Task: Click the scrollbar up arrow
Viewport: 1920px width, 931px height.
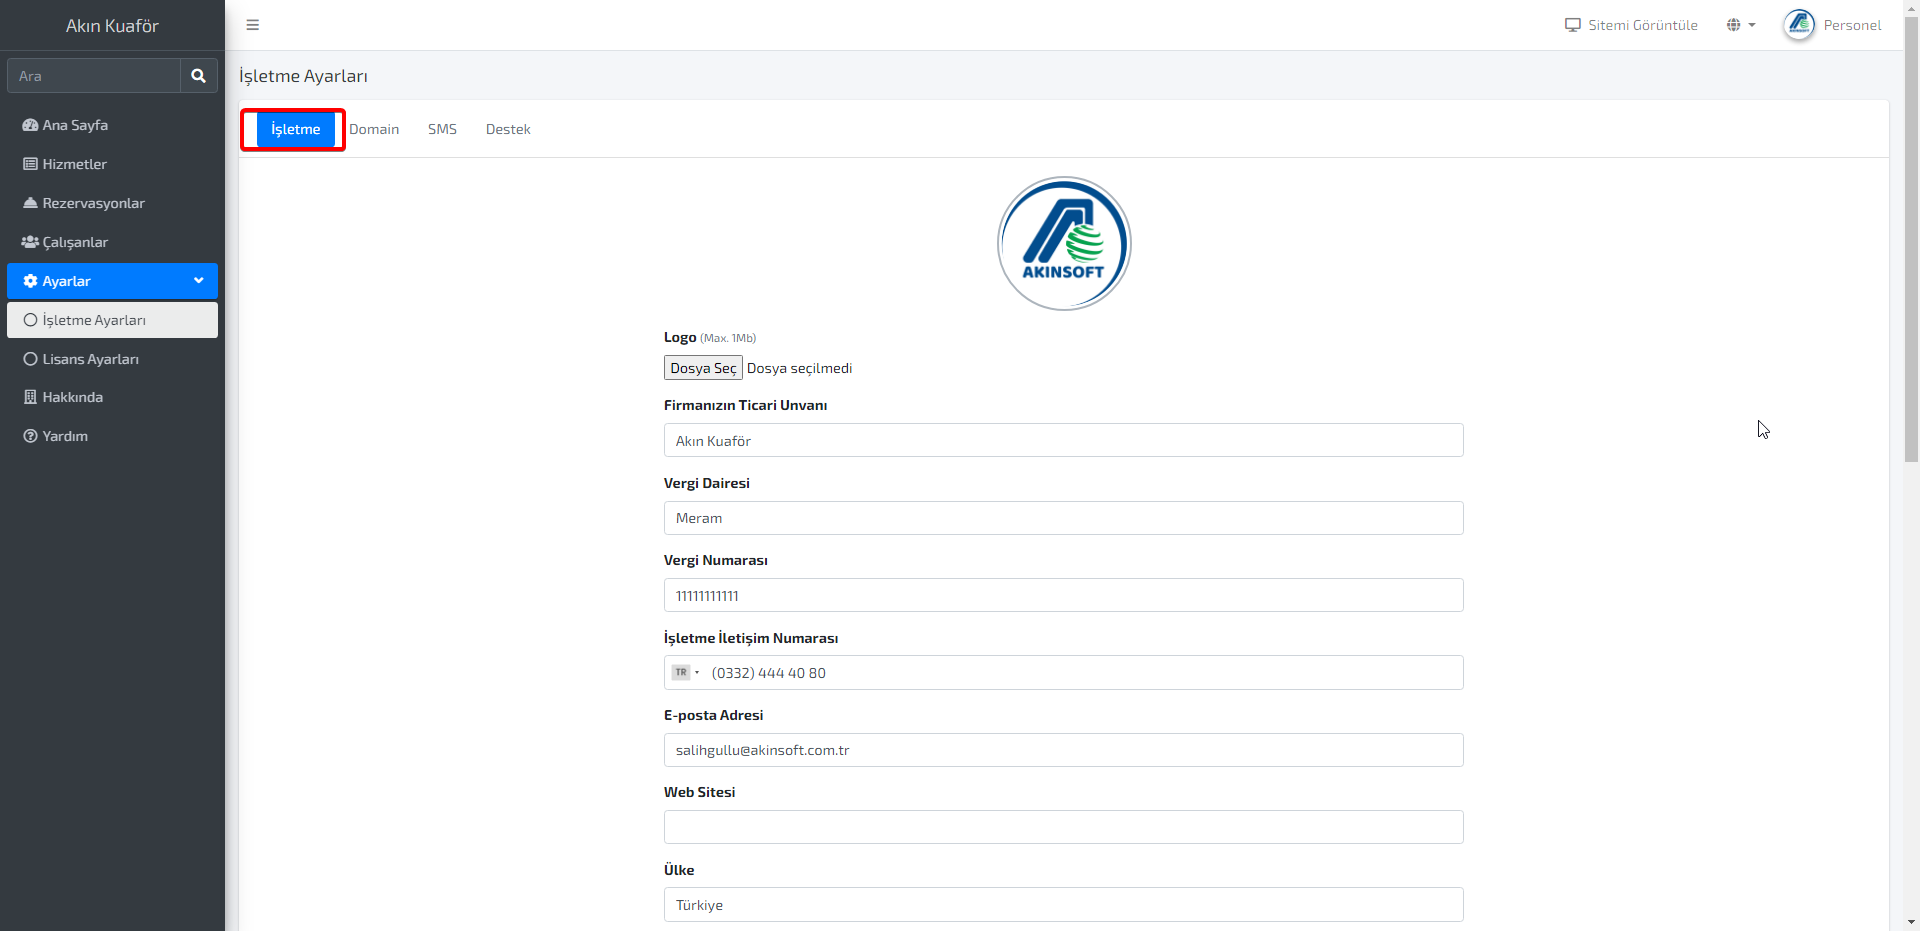Action: tap(1911, 7)
